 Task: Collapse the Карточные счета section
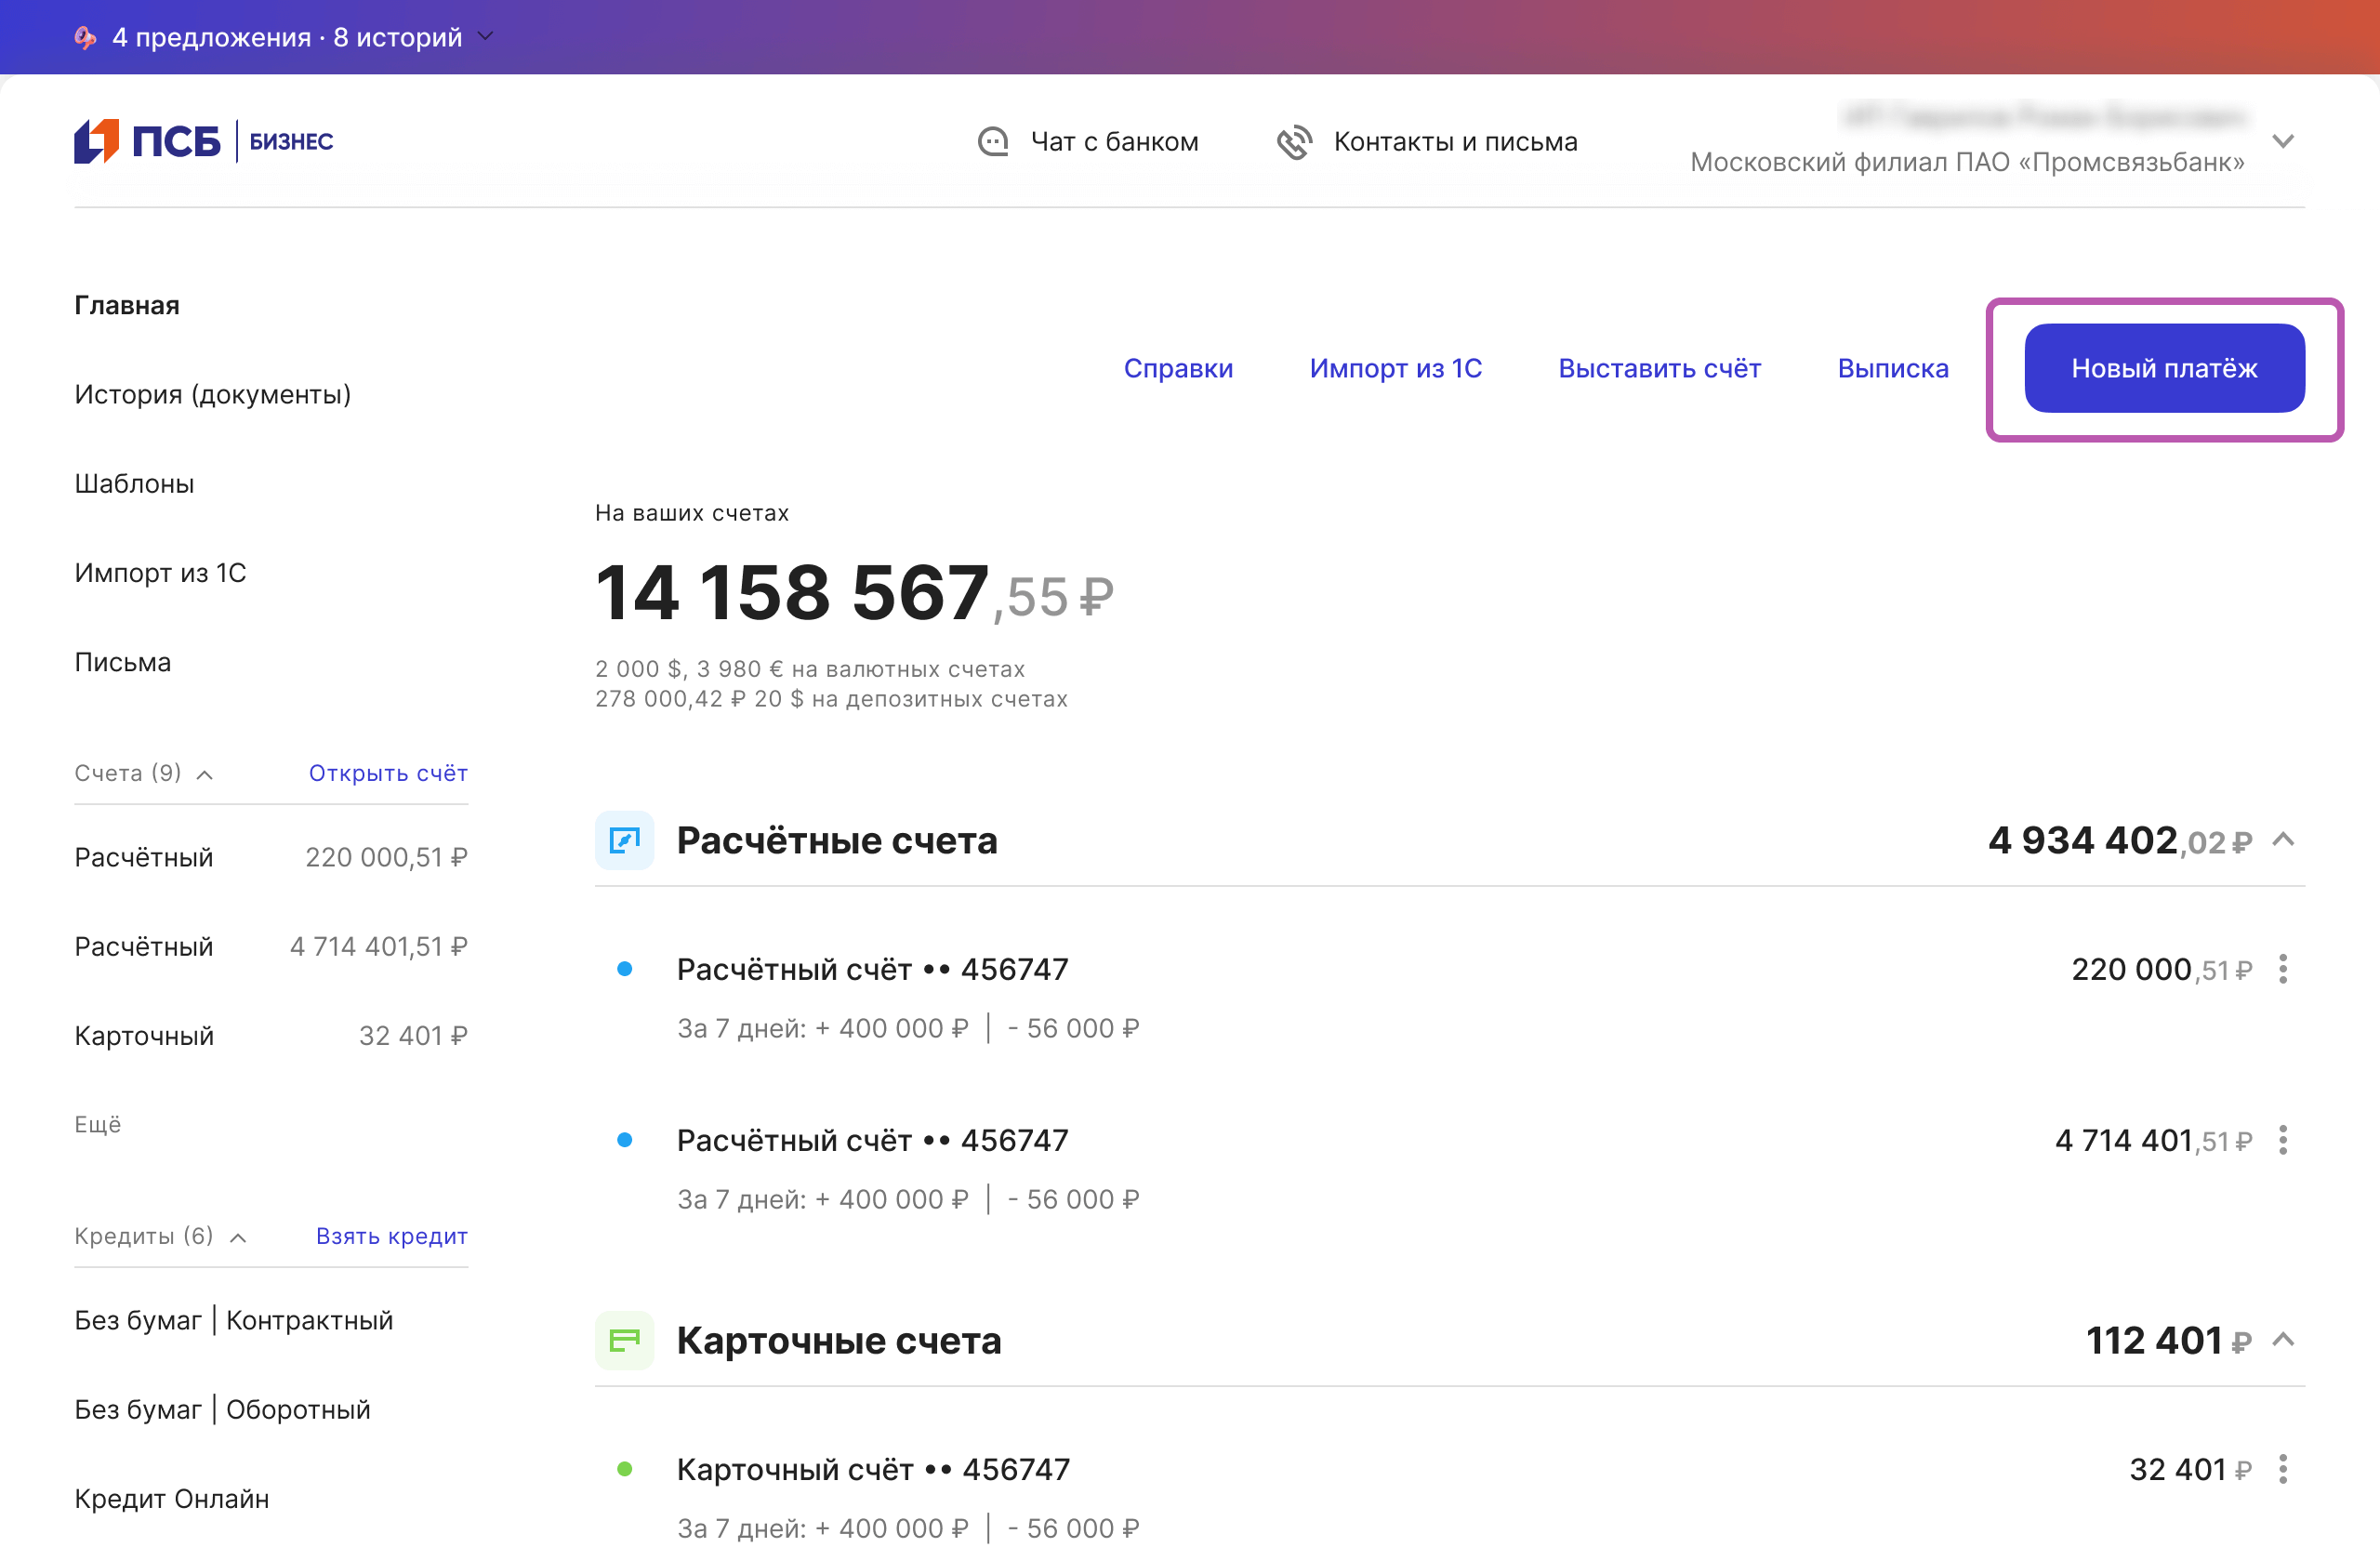click(x=2282, y=1340)
